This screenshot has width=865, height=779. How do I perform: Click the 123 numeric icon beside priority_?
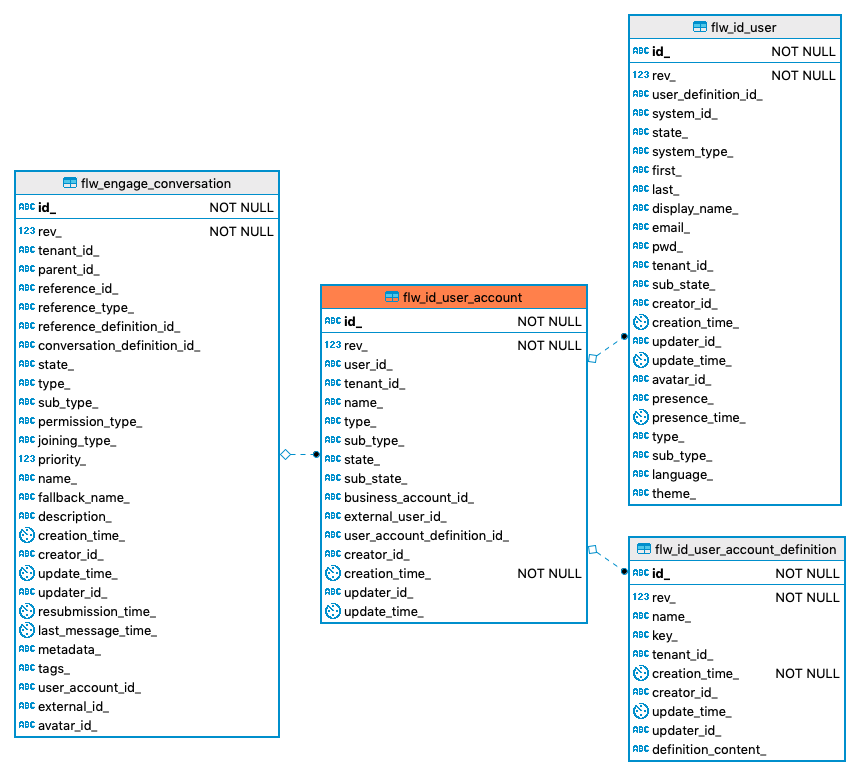(x=27, y=459)
